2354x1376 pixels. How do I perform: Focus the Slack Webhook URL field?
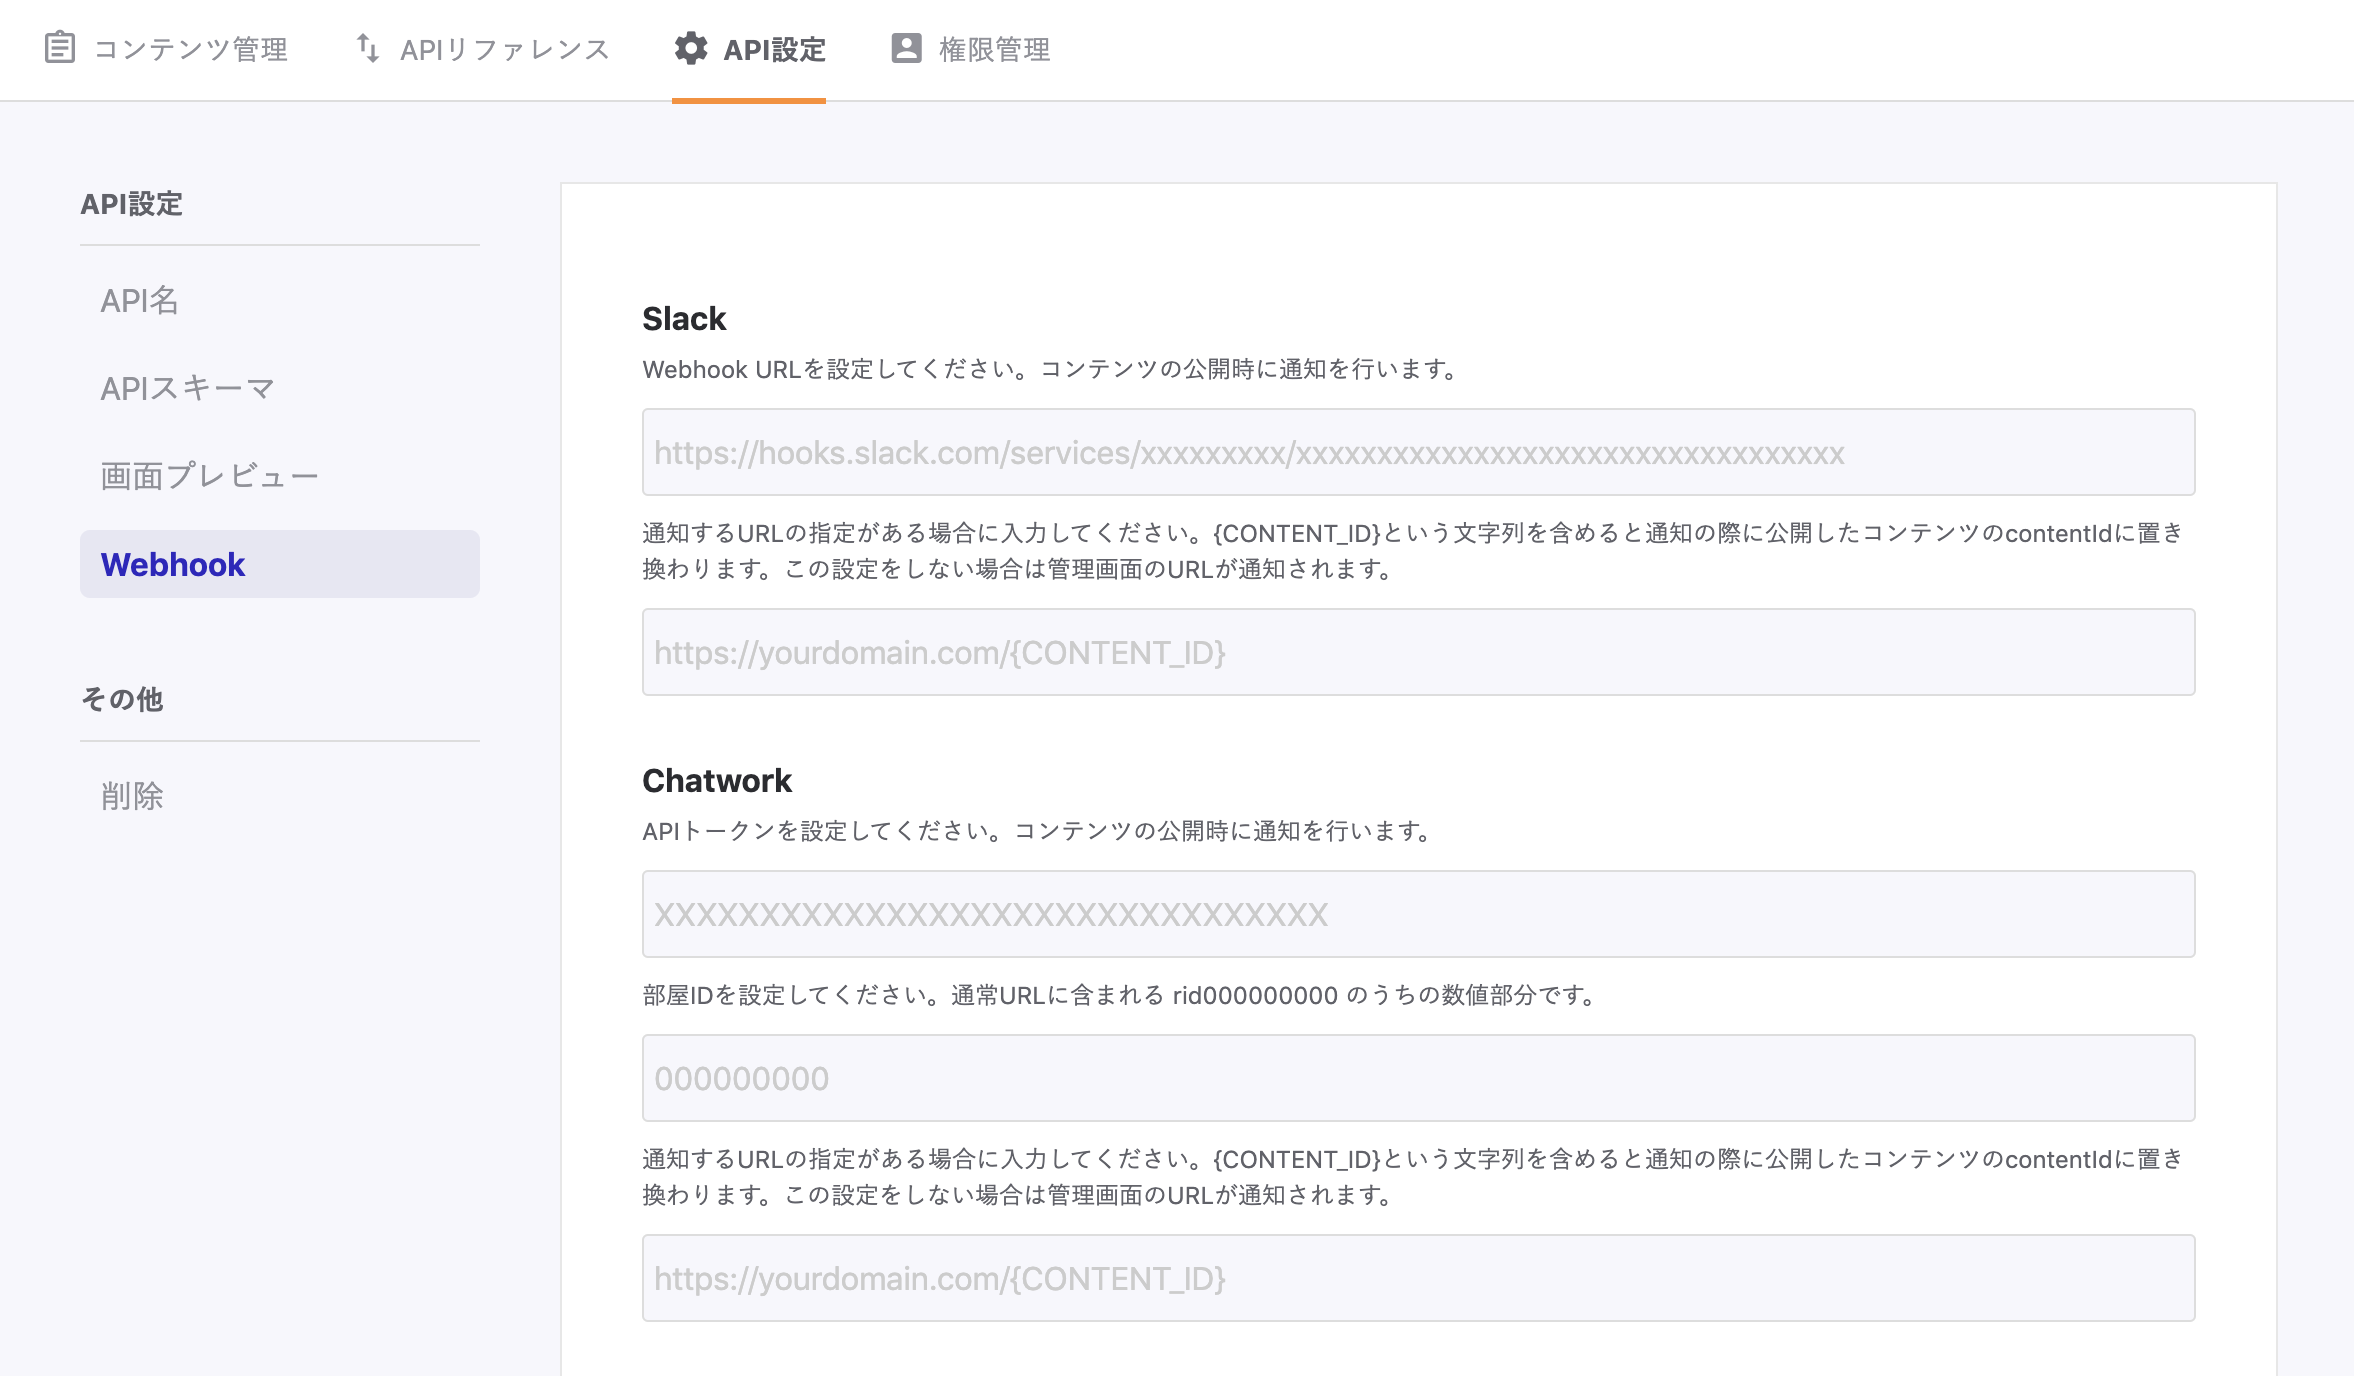click(x=1418, y=452)
